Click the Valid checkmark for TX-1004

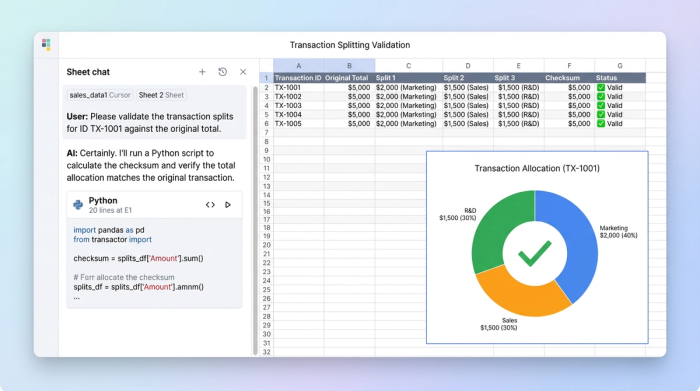click(x=601, y=115)
